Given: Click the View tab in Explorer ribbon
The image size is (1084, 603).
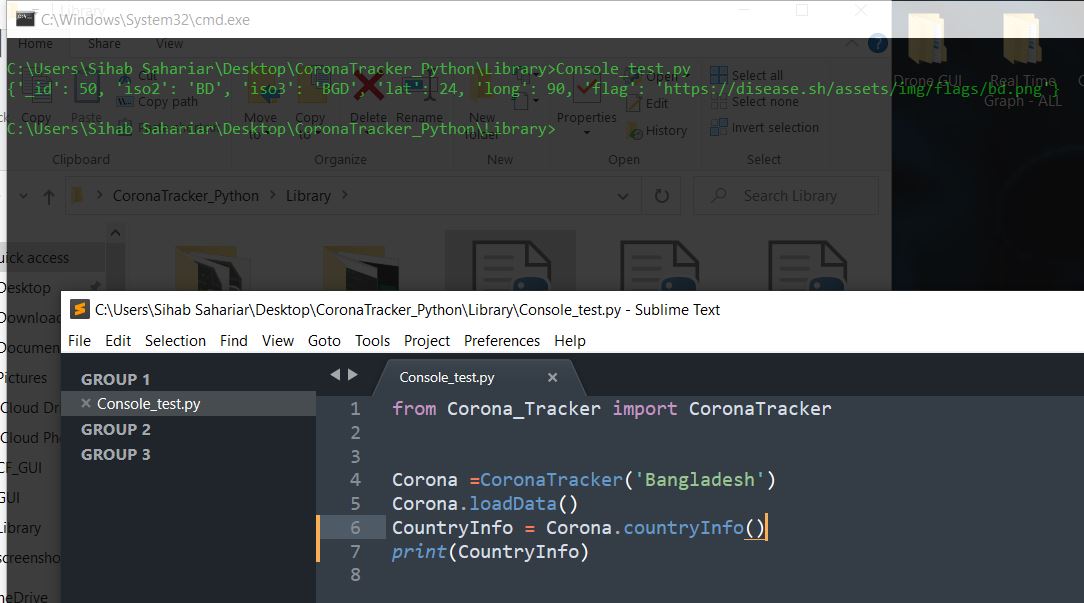Looking at the screenshot, I should click(169, 44).
